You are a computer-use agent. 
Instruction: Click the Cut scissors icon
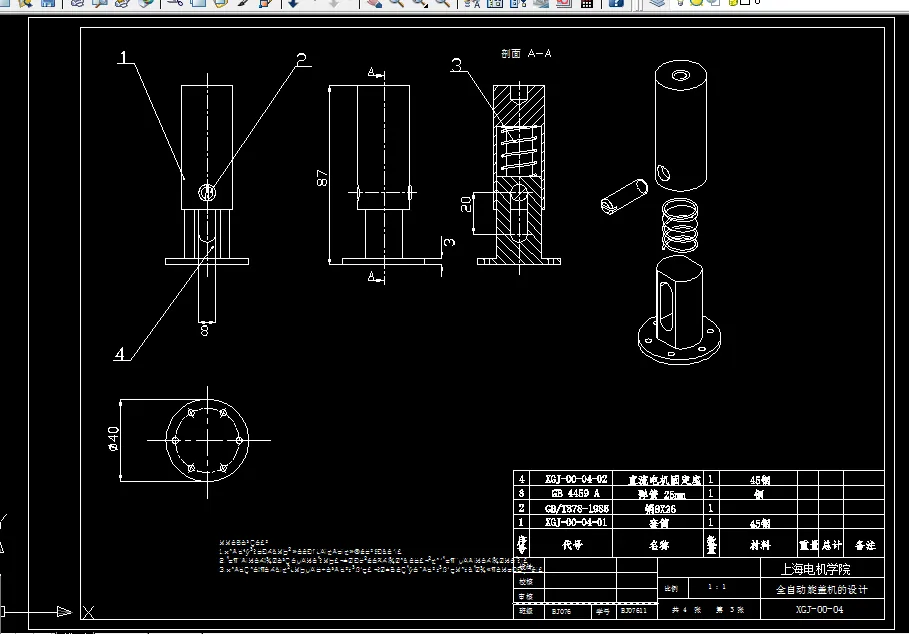(x=175, y=2)
